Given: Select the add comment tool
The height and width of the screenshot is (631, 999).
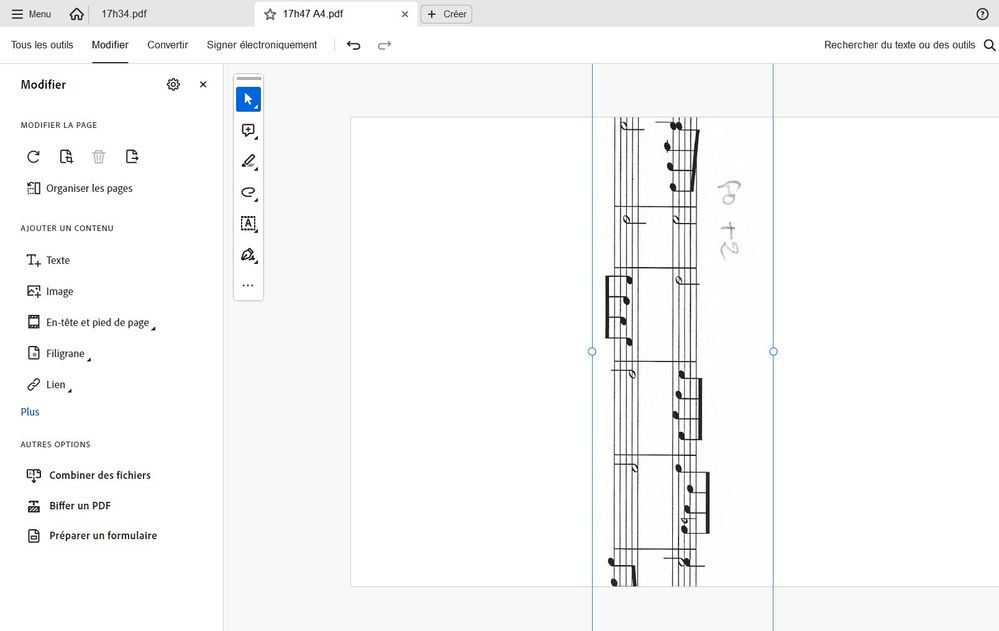Looking at the screenshot, I should tap(248, 131).
